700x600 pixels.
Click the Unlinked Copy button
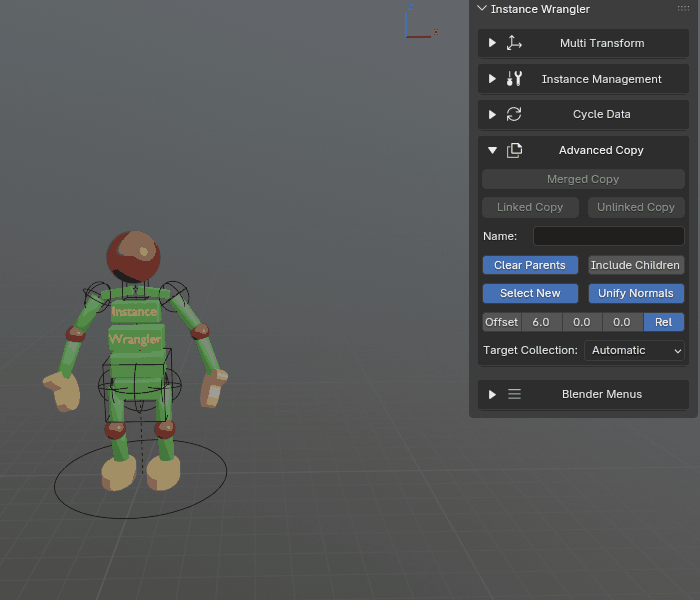[636, 207]
